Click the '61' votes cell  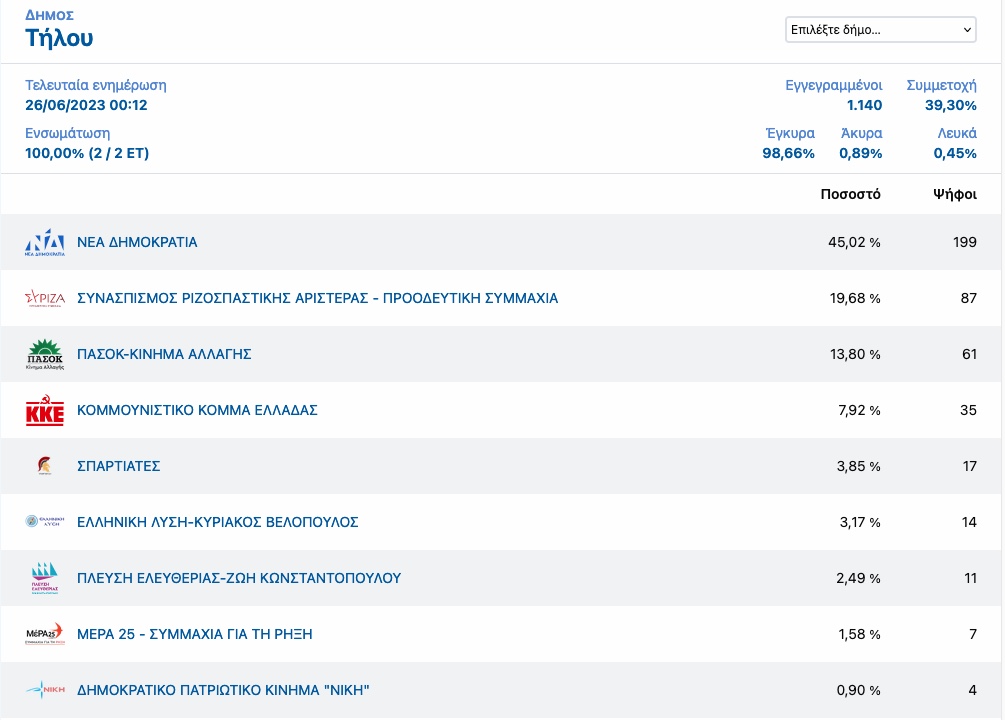[969, 354]
